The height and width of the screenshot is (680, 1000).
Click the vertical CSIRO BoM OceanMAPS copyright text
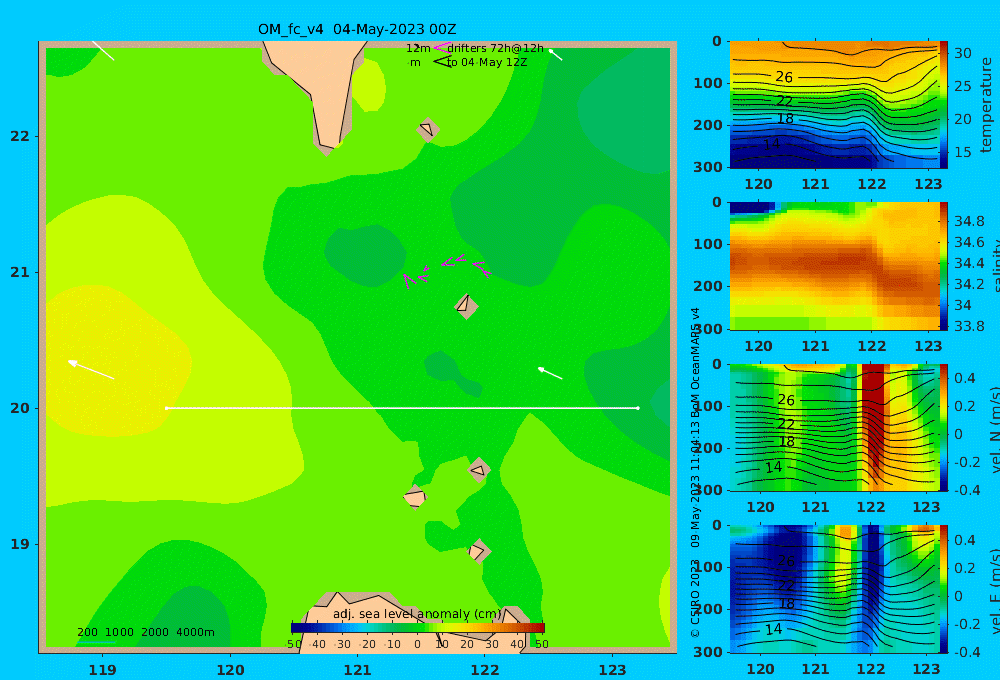click(695, 472)
